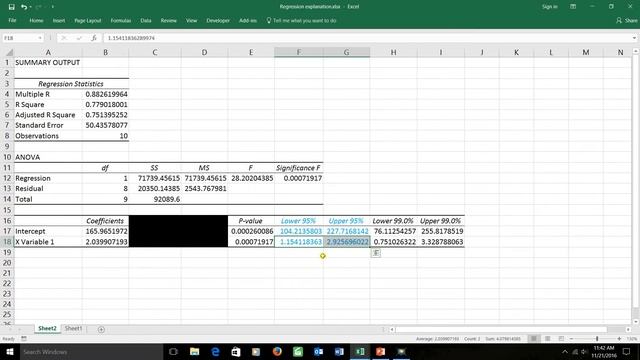Click the Name Box showing F18
The width and height of the screenshot is (640, 360).
click(20, 38)
